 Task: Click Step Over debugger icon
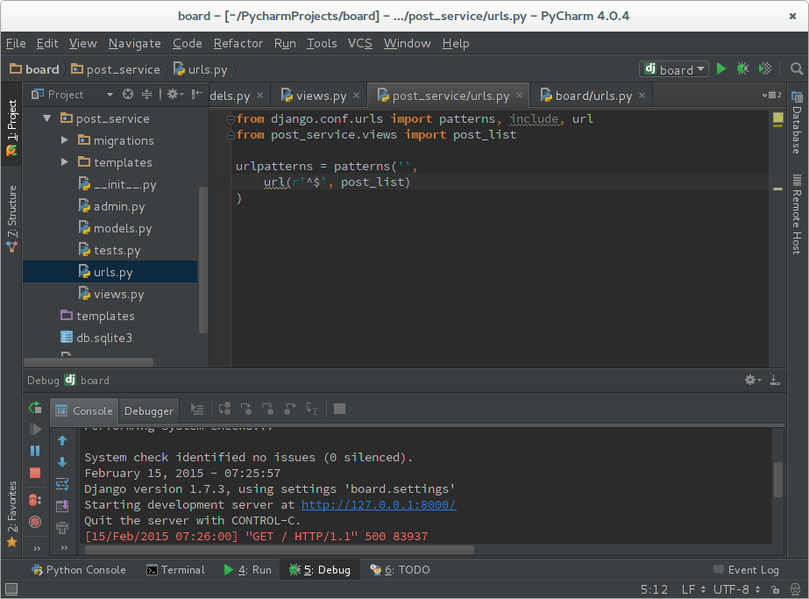224,409
